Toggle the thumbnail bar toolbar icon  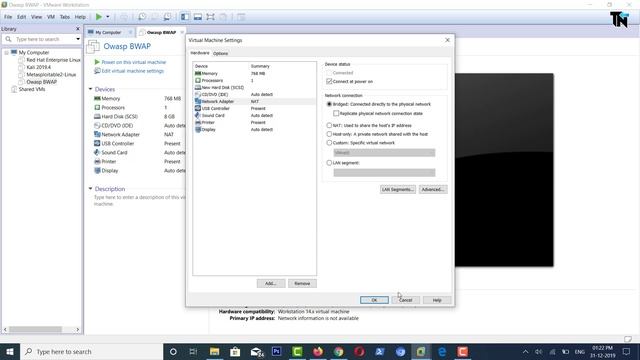click(x=198, y=17)
